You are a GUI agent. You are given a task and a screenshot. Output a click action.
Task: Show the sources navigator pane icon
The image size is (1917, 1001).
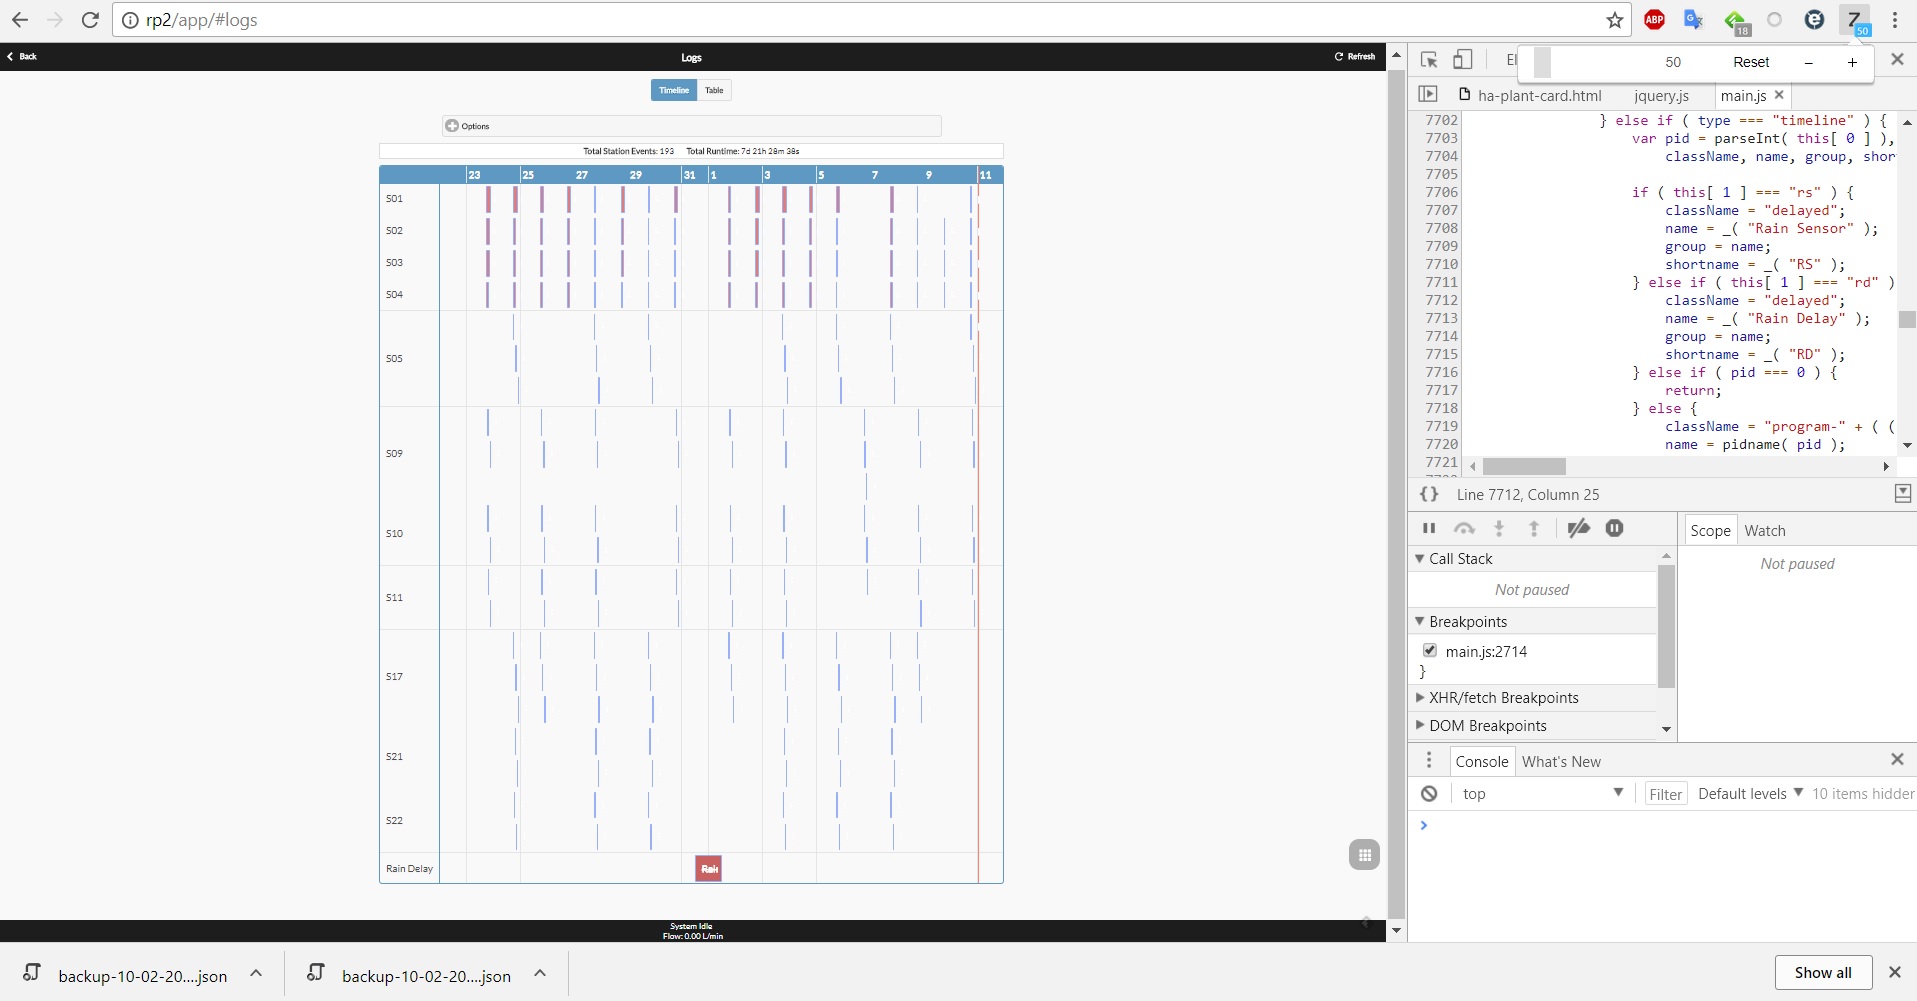pos(1428,94)
